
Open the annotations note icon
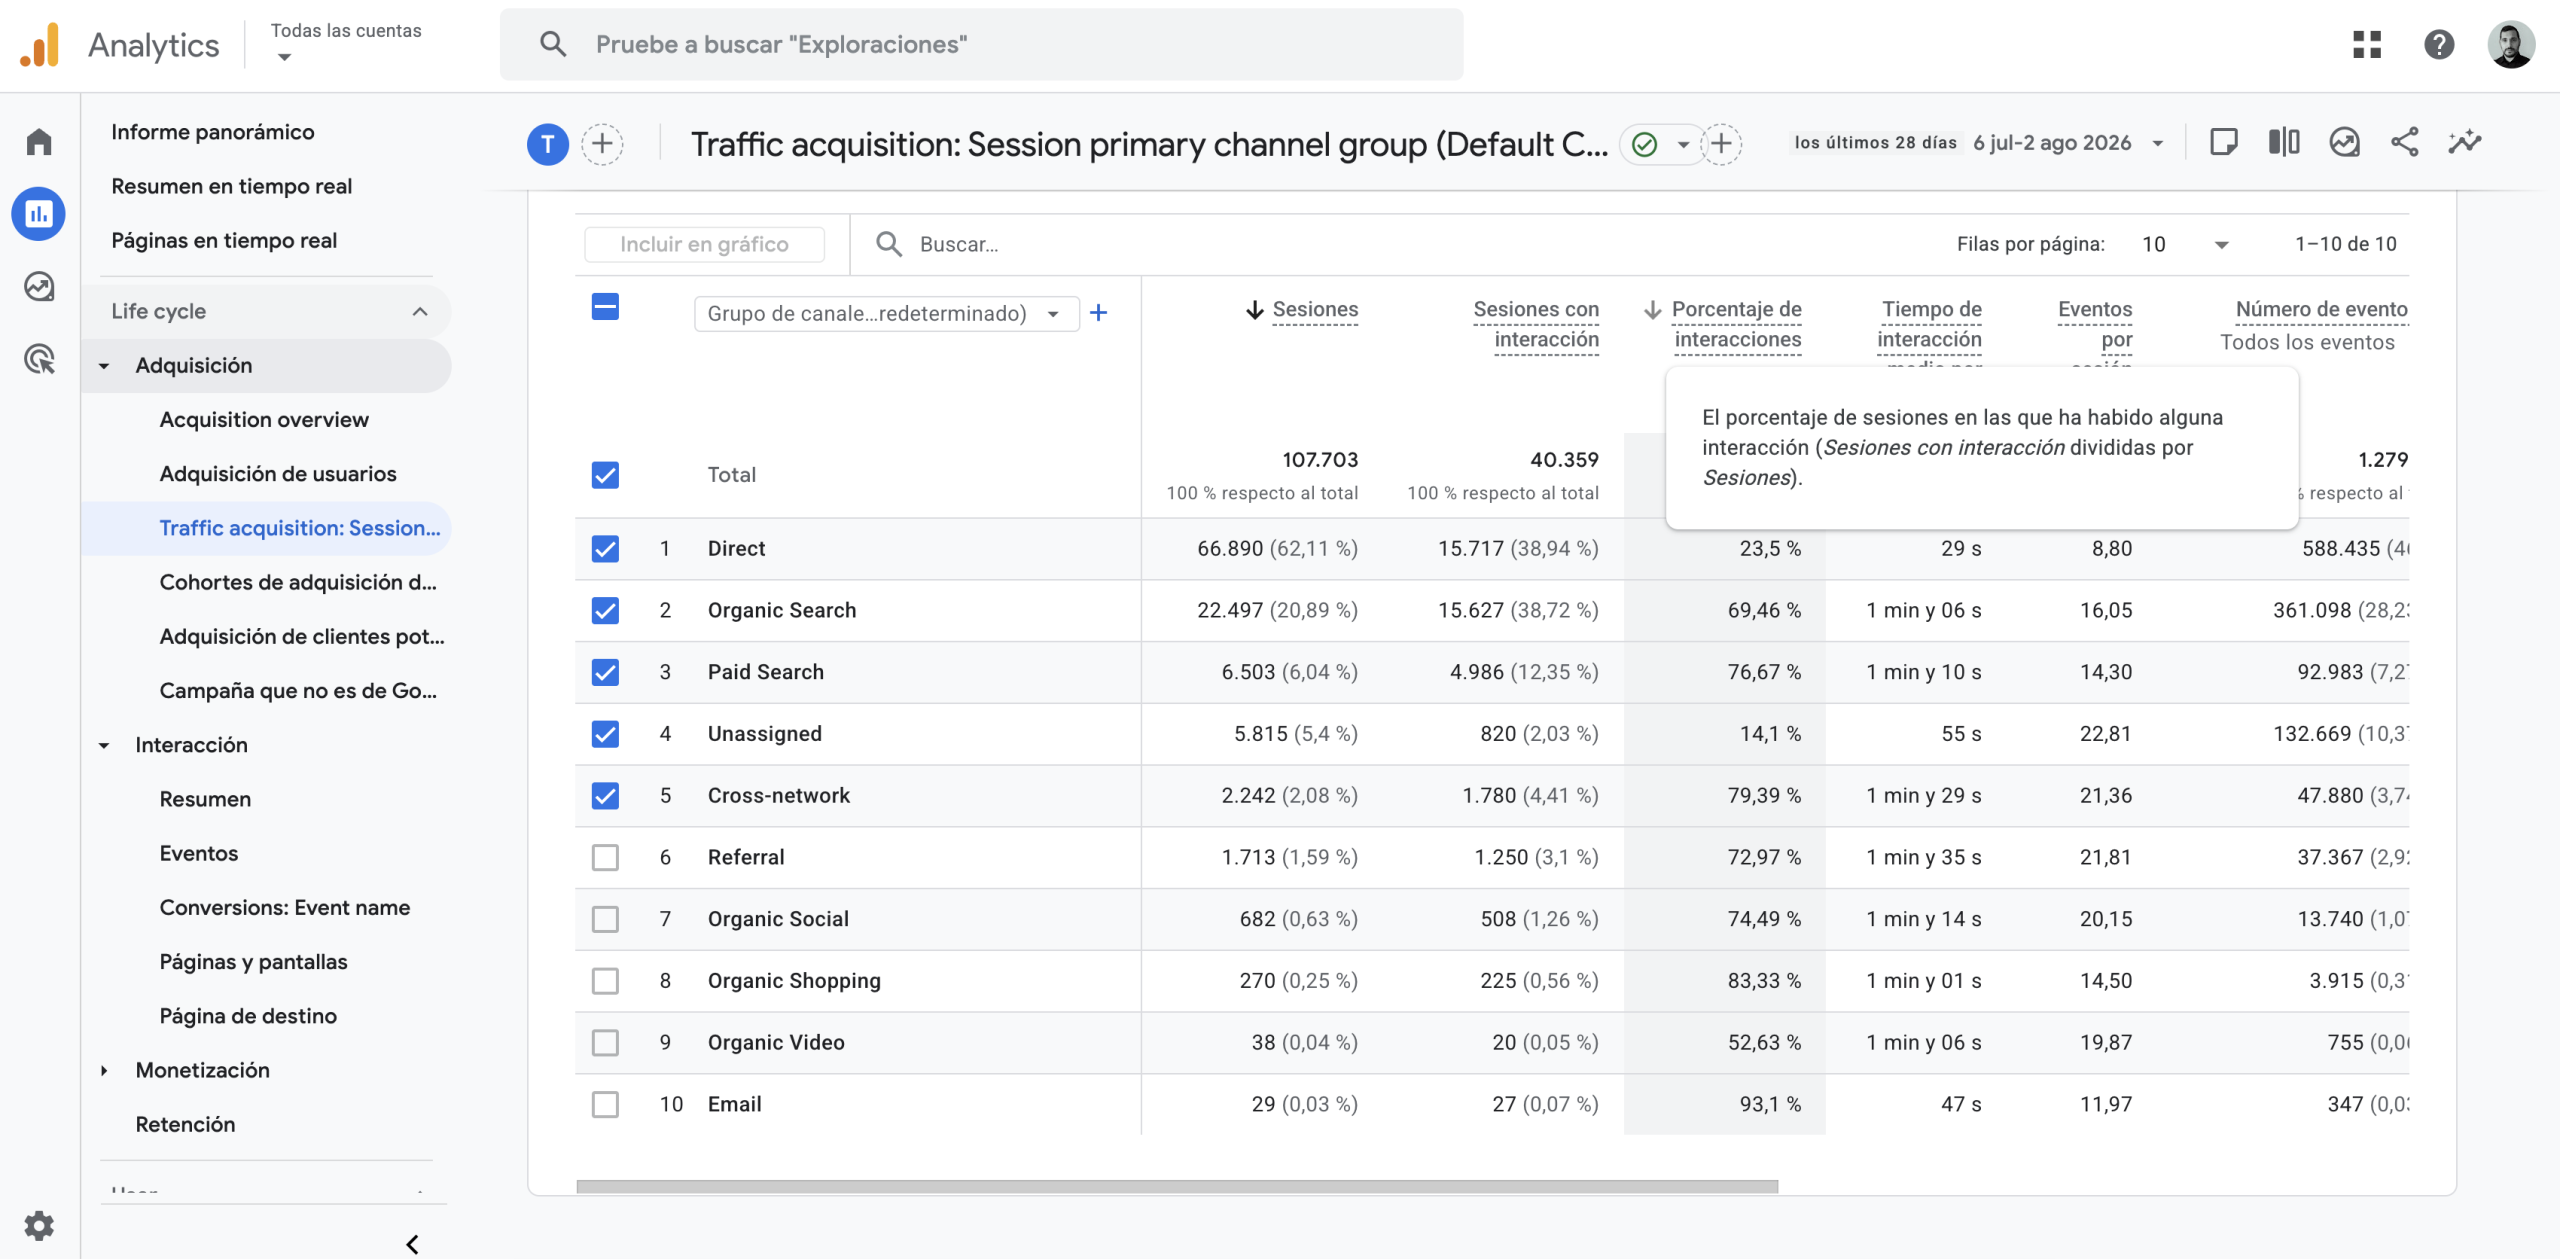tap(2223, 142)
